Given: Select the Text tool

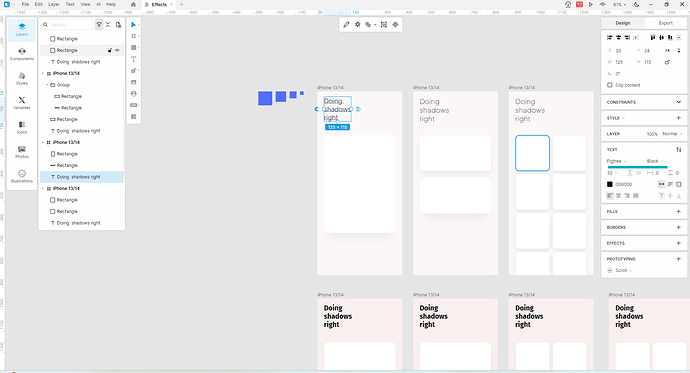Looking at the screenshot, I should click(x=133, y=59).
